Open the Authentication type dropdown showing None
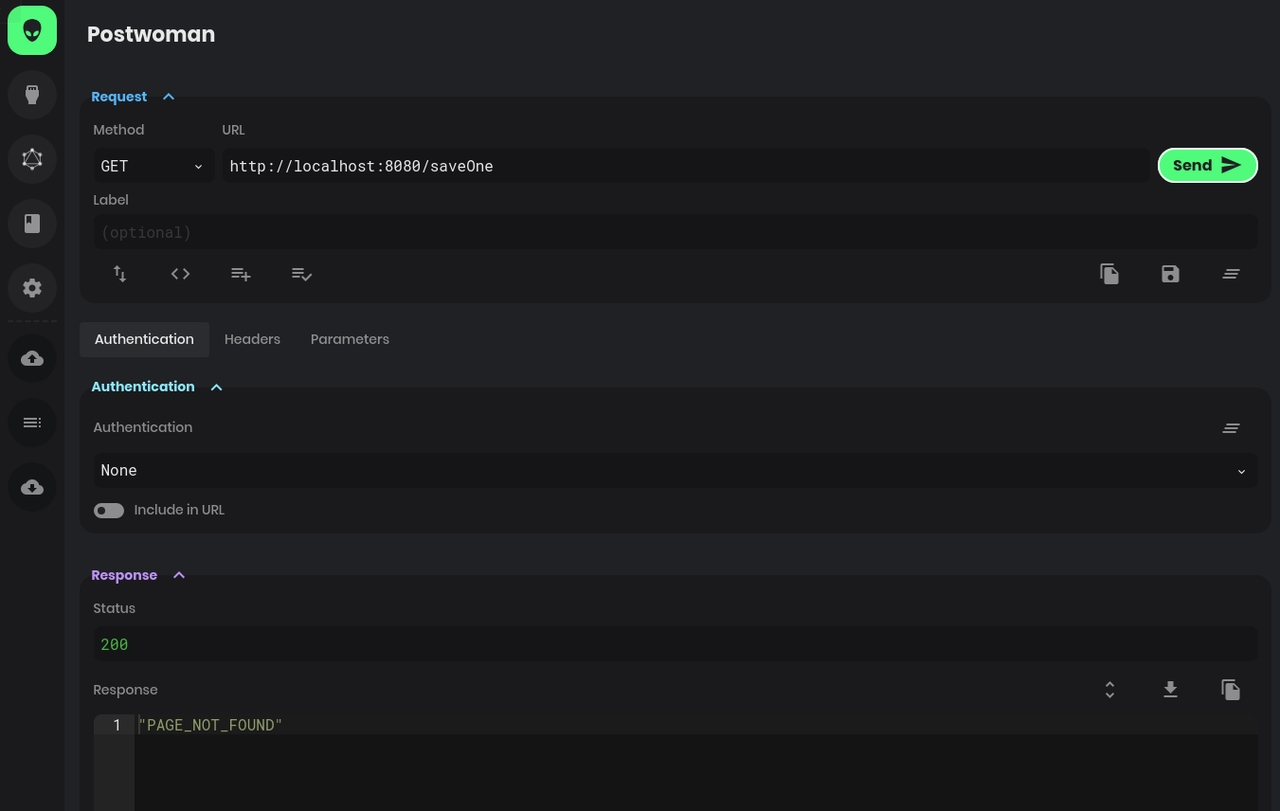This screenshot has width=1280, height=811. (x=675, y=470)
